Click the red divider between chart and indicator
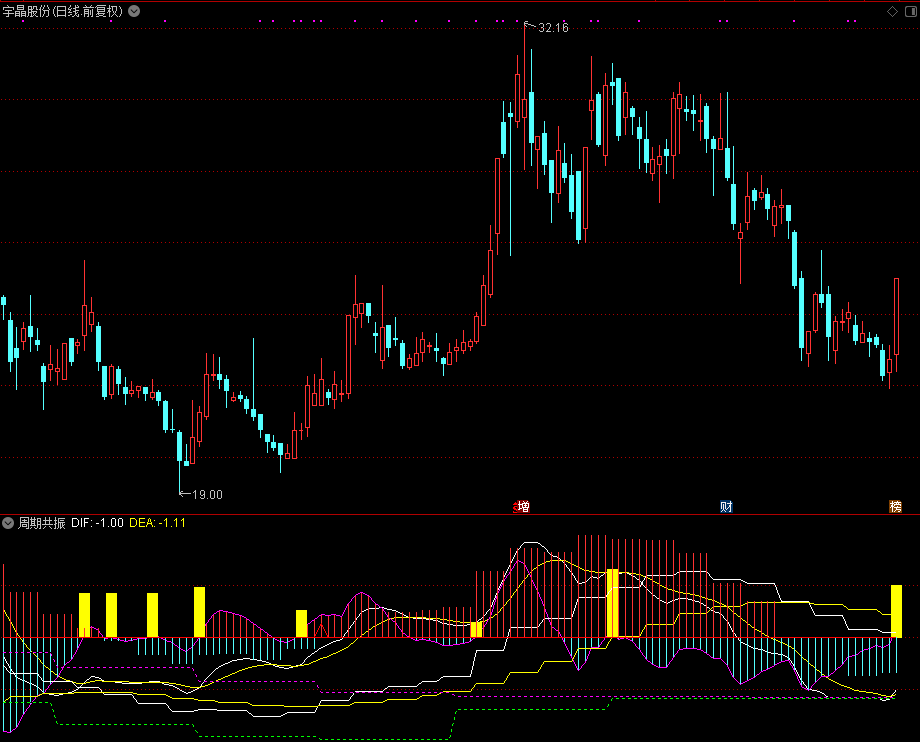Image resolution: width=920 pixels, height=742 pixels. coord(460,515)
